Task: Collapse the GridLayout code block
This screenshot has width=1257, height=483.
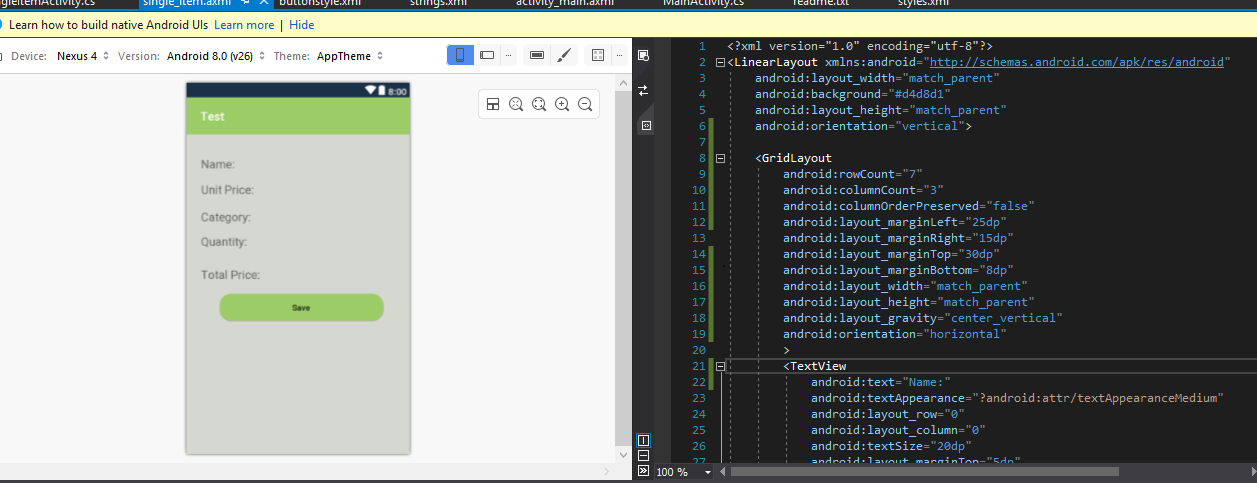Action: (x=721, y=158)
